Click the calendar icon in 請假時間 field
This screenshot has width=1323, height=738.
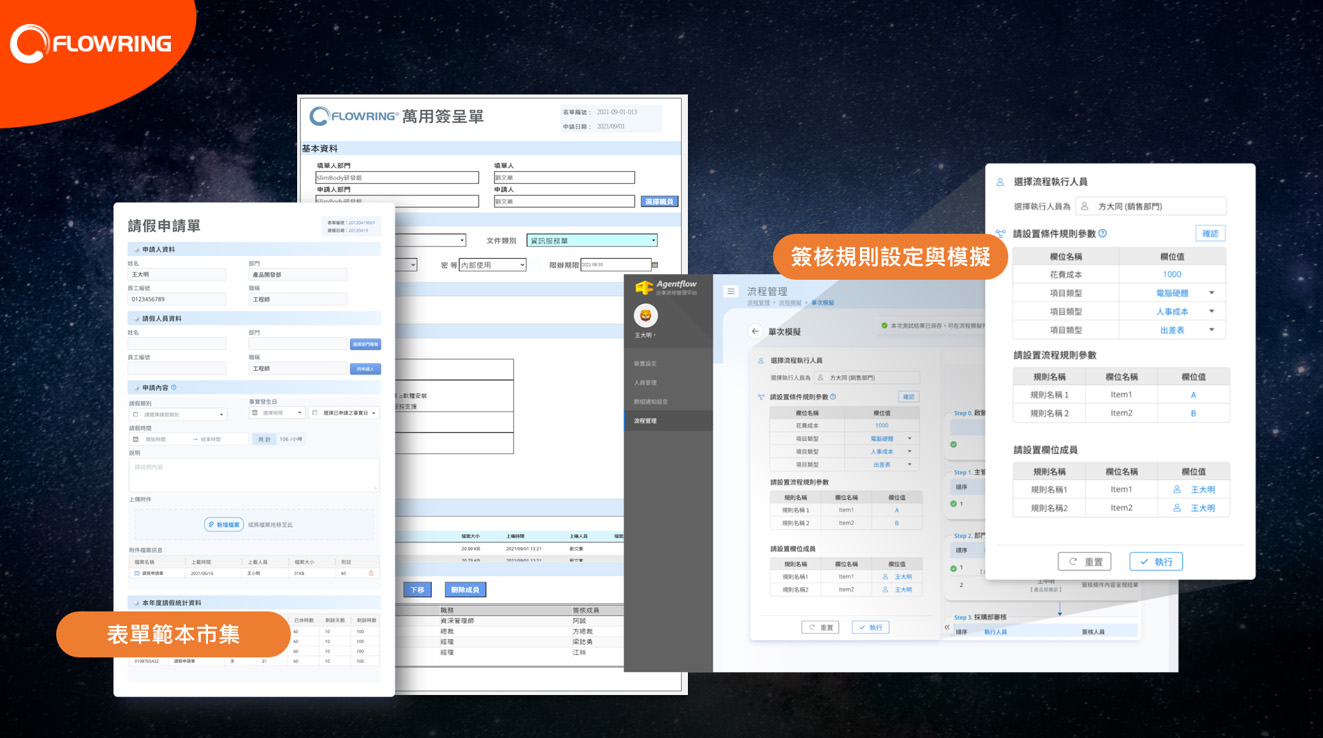[x=136, y=439]
